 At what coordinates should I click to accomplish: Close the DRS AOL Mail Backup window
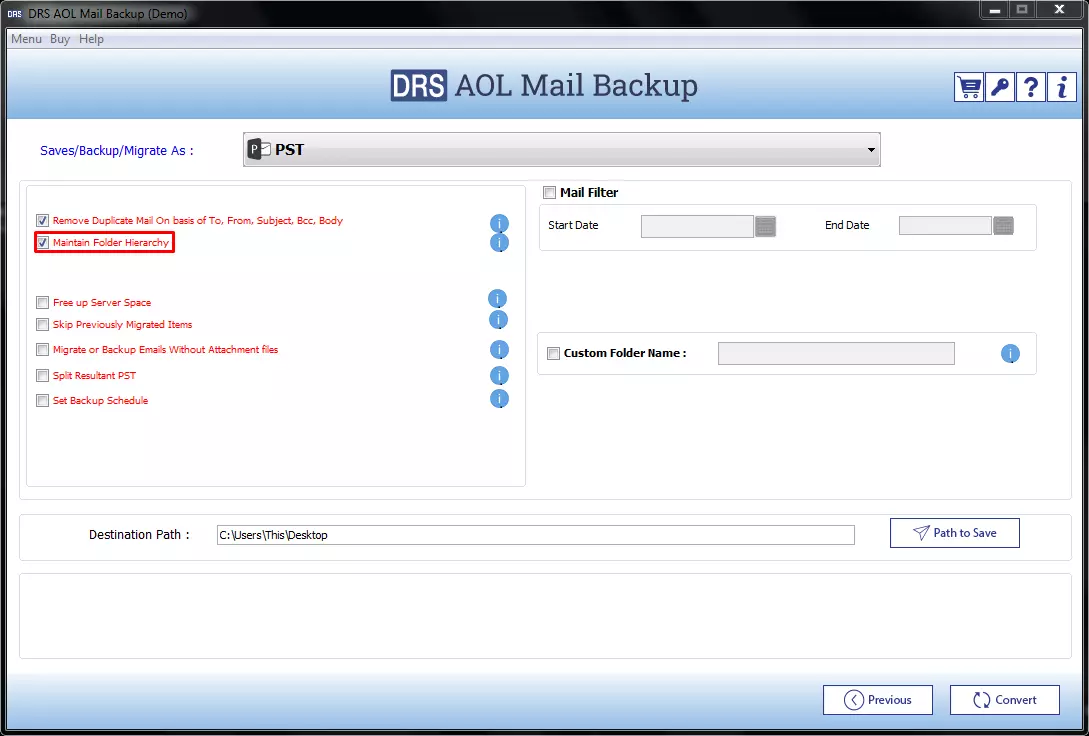1060,10
